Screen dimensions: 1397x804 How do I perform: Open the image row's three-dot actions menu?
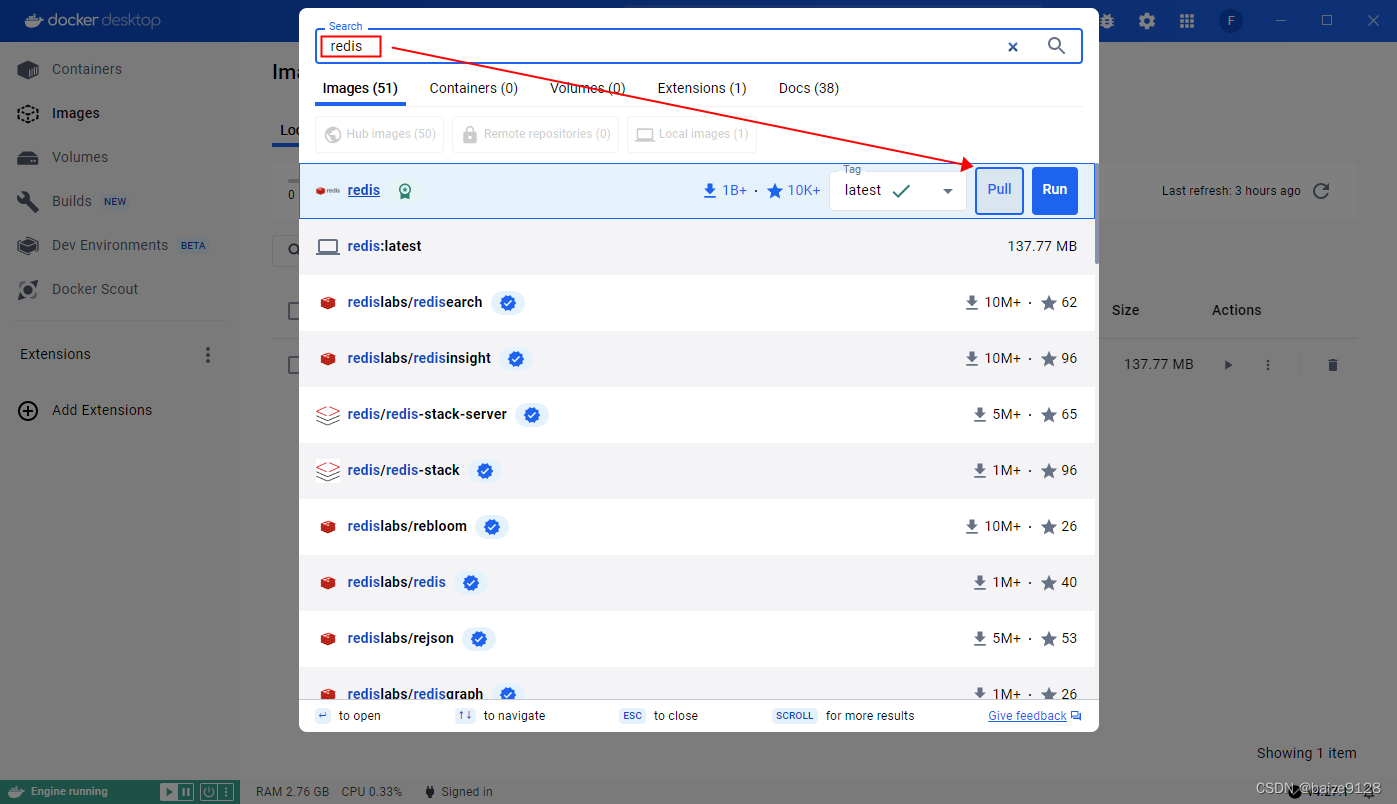[x=1268, y=365]
